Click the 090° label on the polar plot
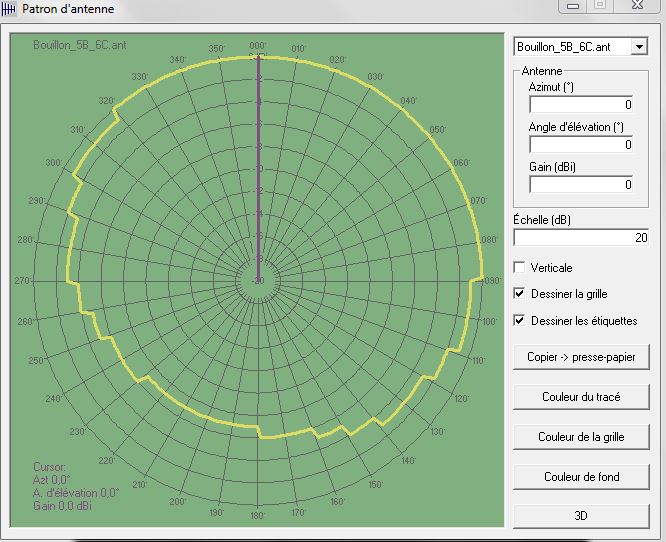The width and height of the screenshot is (666, 542). [492, 281]
